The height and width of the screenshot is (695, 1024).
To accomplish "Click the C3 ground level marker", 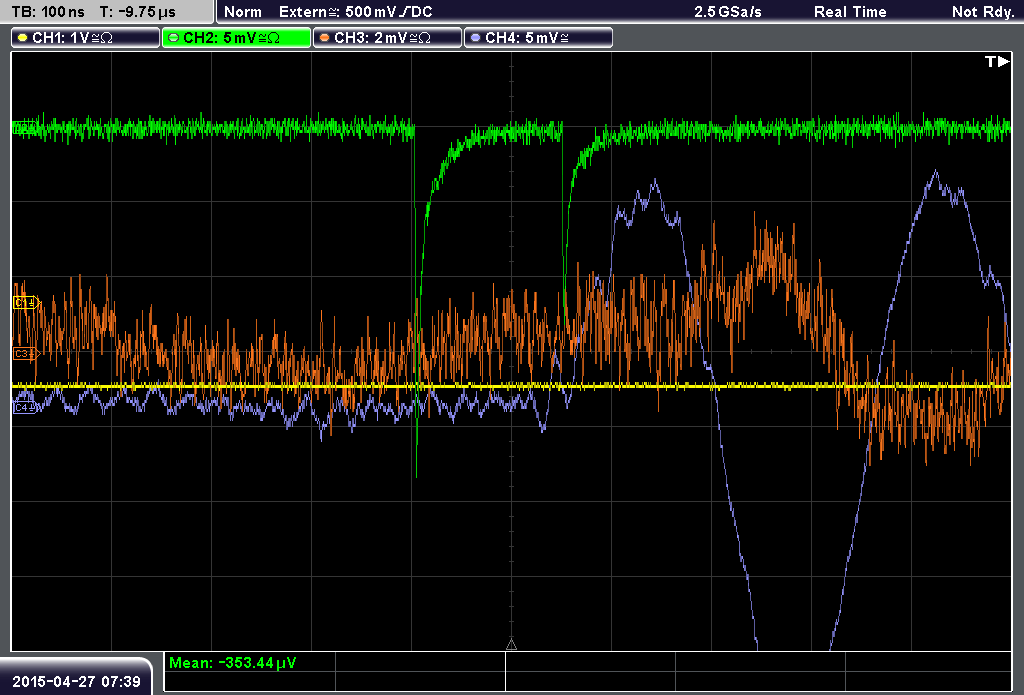I will (x=27, y=354).
